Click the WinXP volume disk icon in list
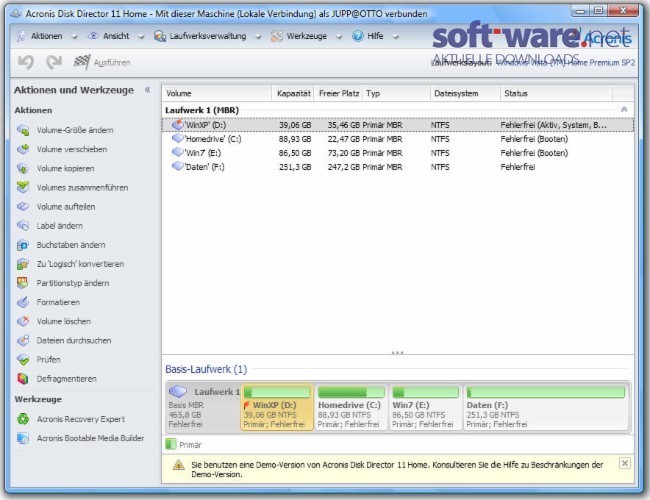Viewport: 650px width, 500px height. pyautogui.click(x=178, y=124)
